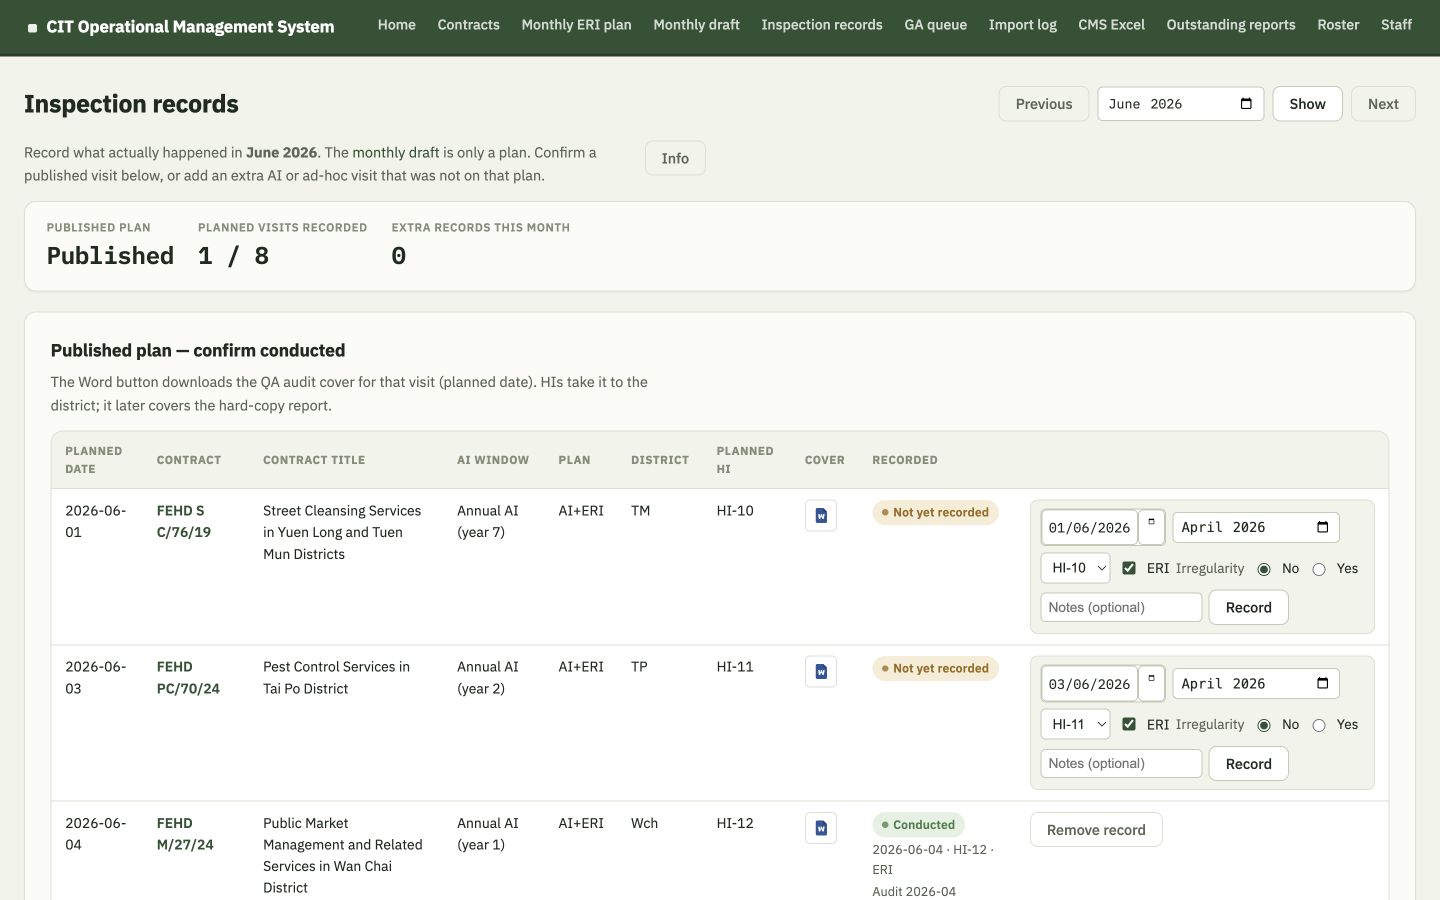
Task: Open the Contracts page
Action: coord(468,25)
